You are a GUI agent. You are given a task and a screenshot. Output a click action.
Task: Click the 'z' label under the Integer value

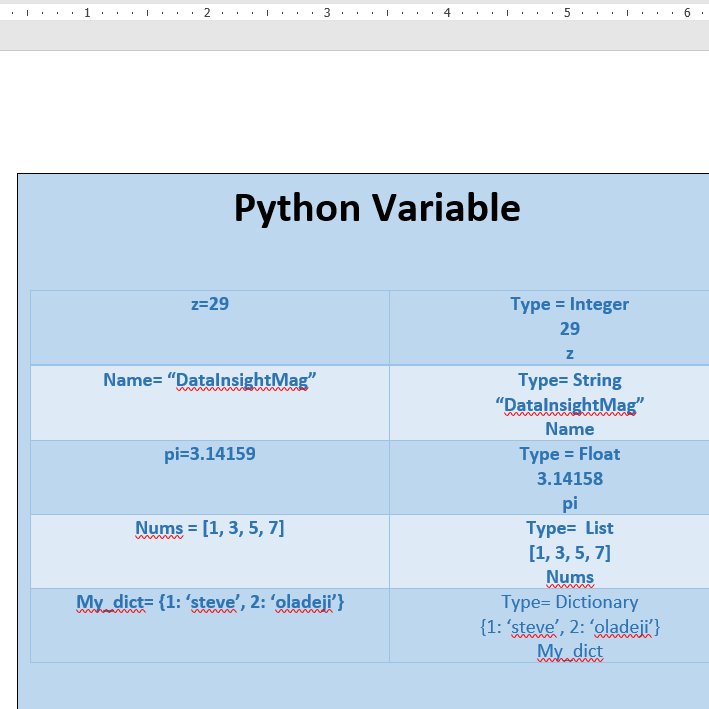570,354
